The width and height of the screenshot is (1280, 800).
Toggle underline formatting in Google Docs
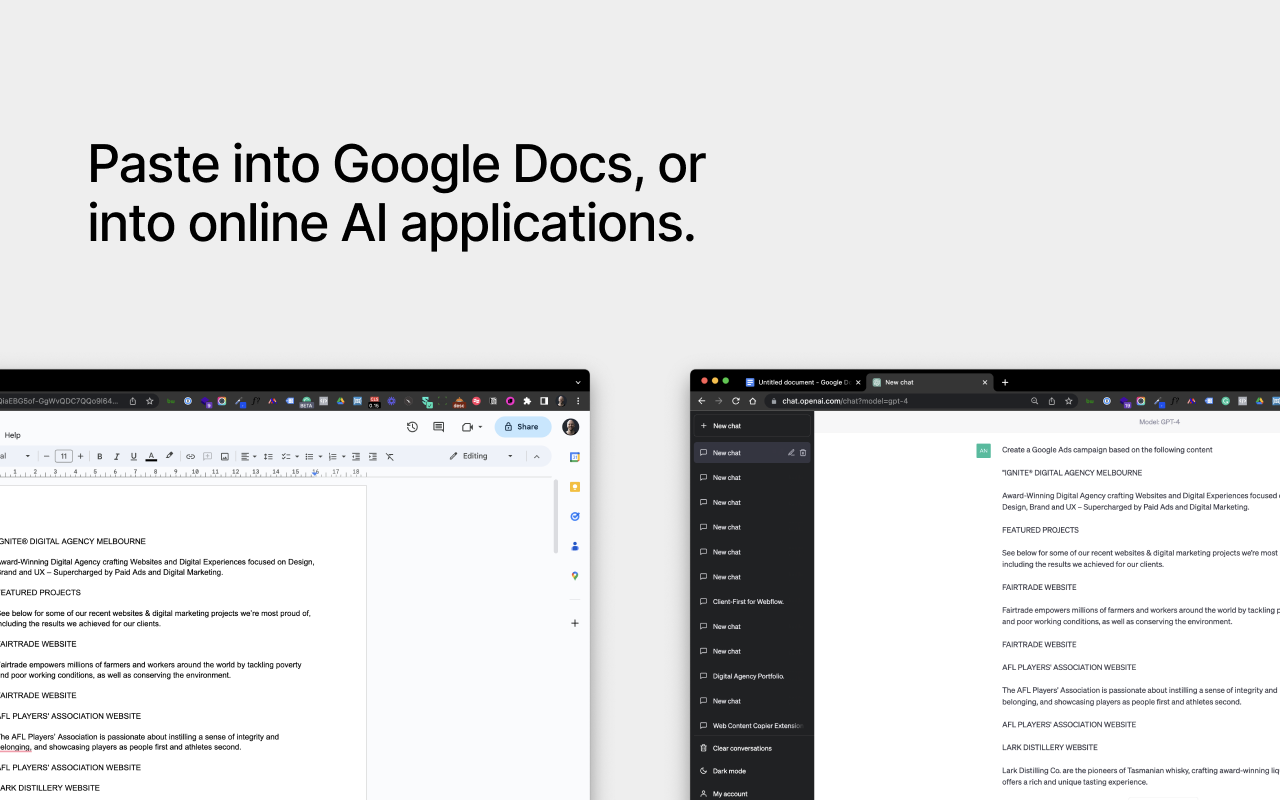click(x=134, y=456)
